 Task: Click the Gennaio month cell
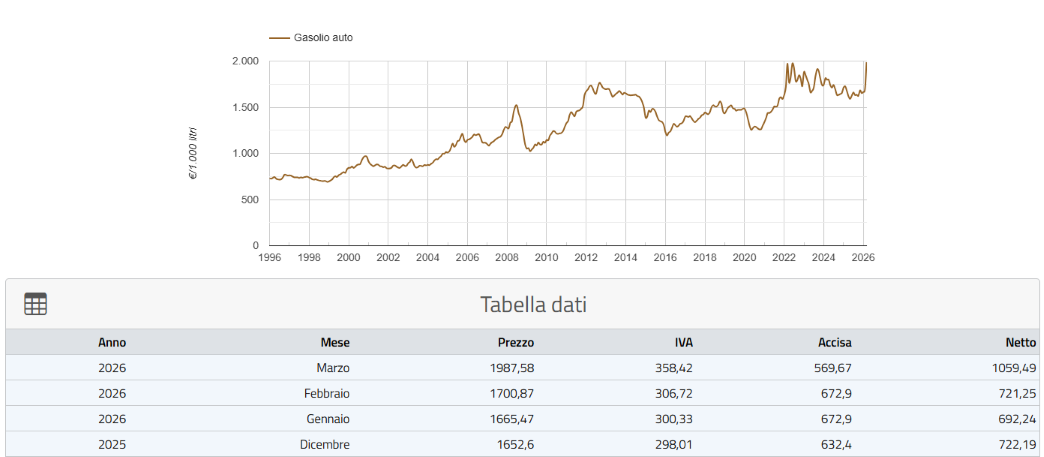[x=328, y=419]
